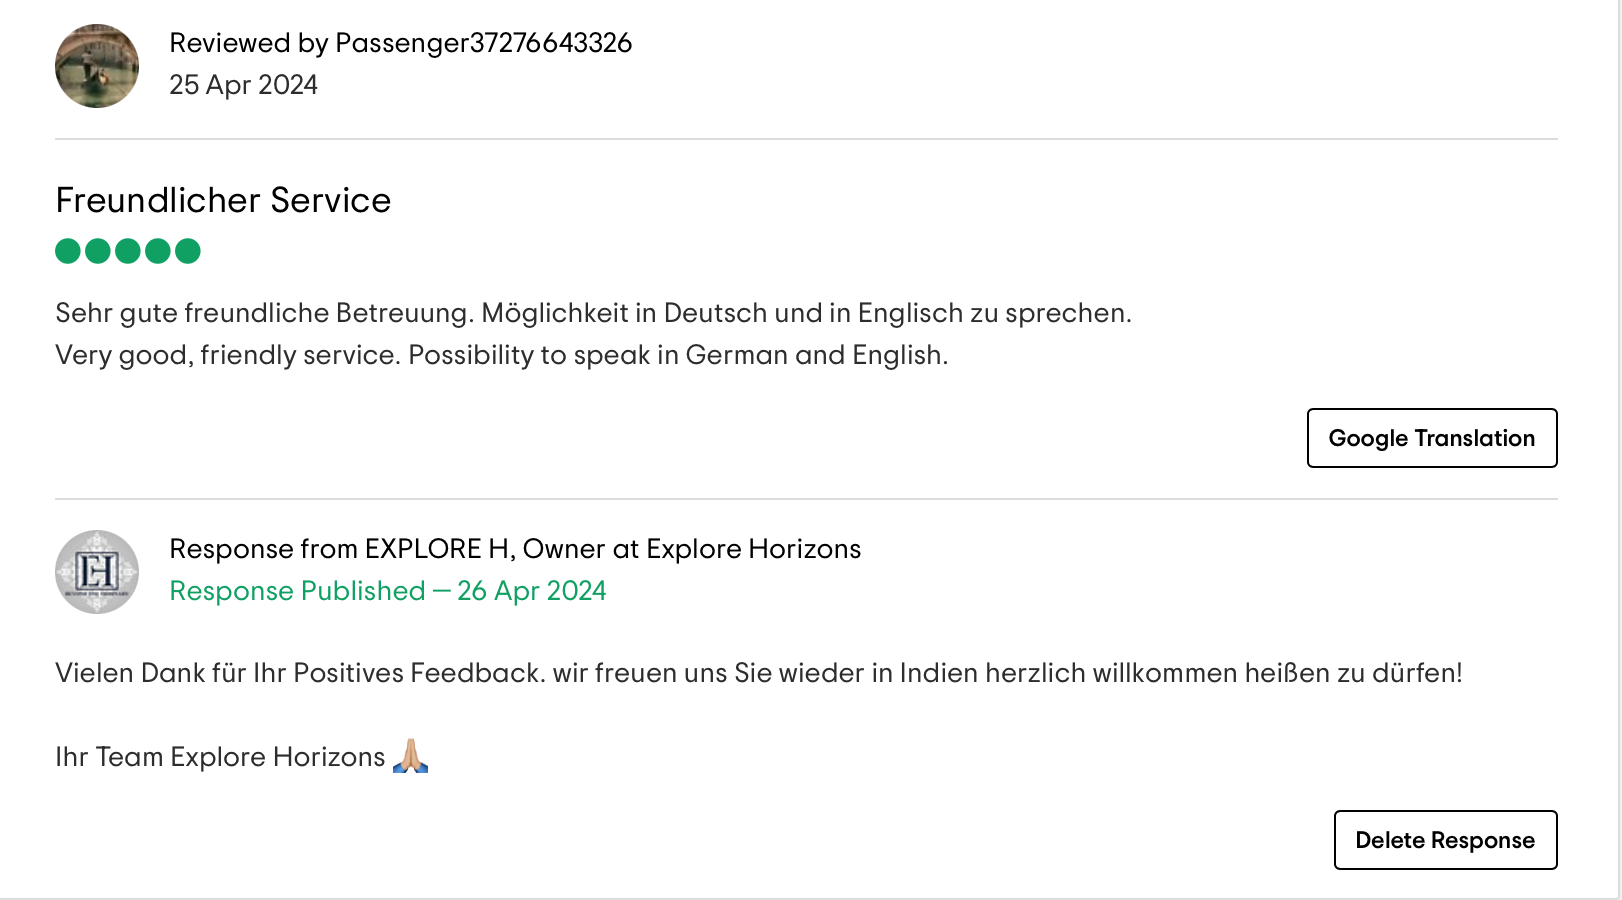Click the Response Published 26 Apr 2024 status
The image size is (1622, 900).
tap(388, 591)
